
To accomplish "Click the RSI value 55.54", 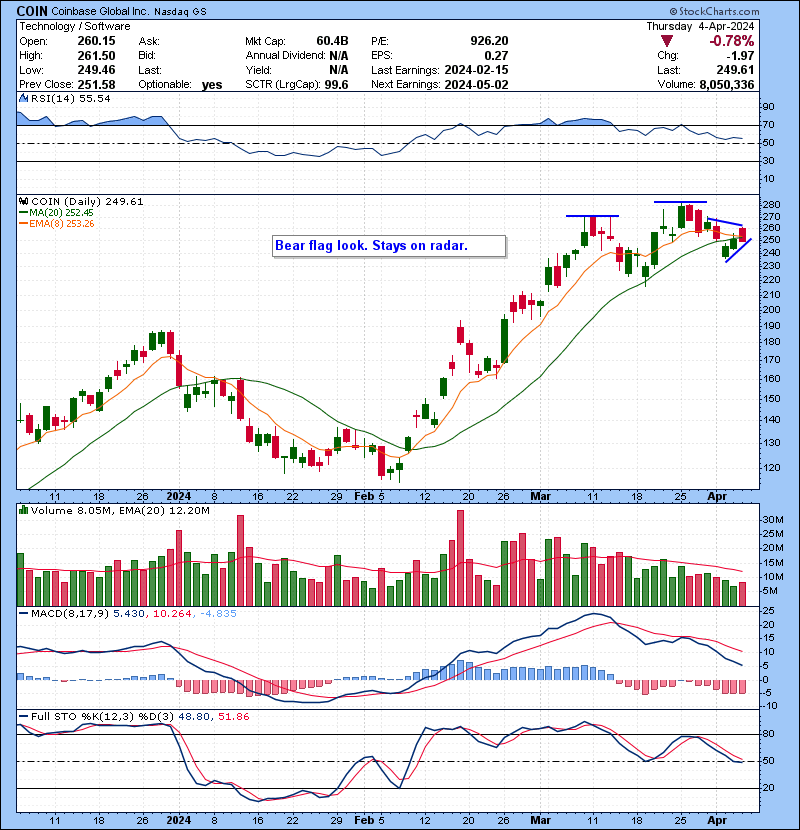I will coord(93,98).
